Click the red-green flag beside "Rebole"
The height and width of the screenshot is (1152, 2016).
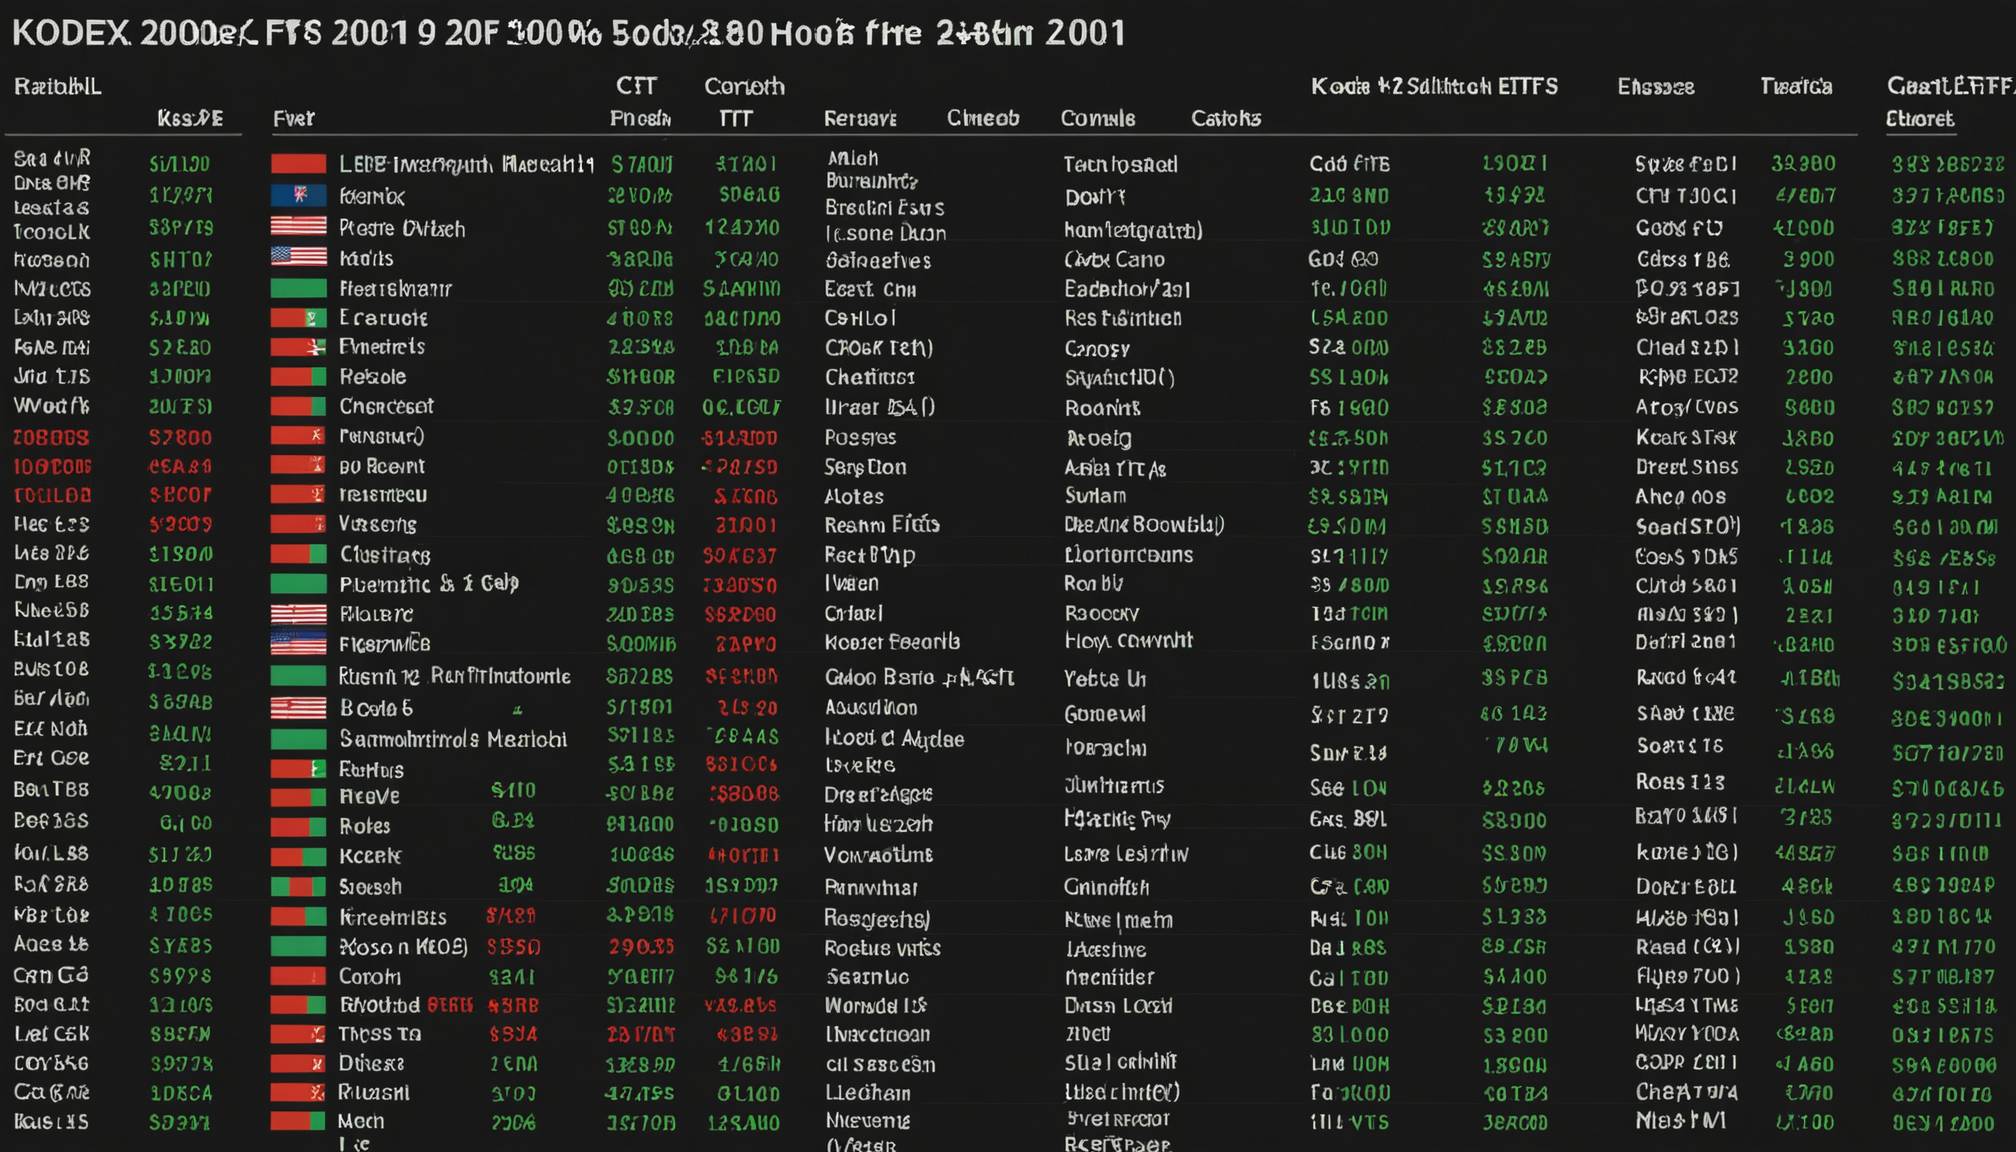coord(298,377)
